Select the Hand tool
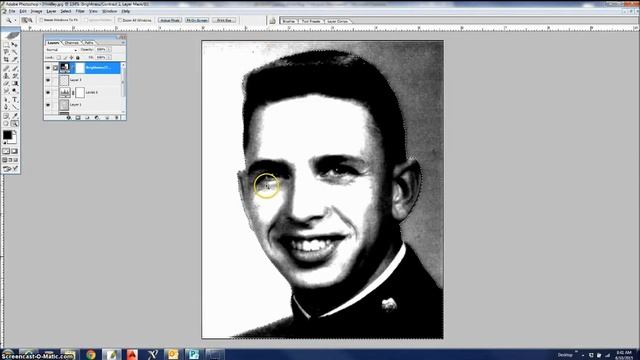Image resolution: width=640 pixels, height=360 pixels. (x=6, y=123)
